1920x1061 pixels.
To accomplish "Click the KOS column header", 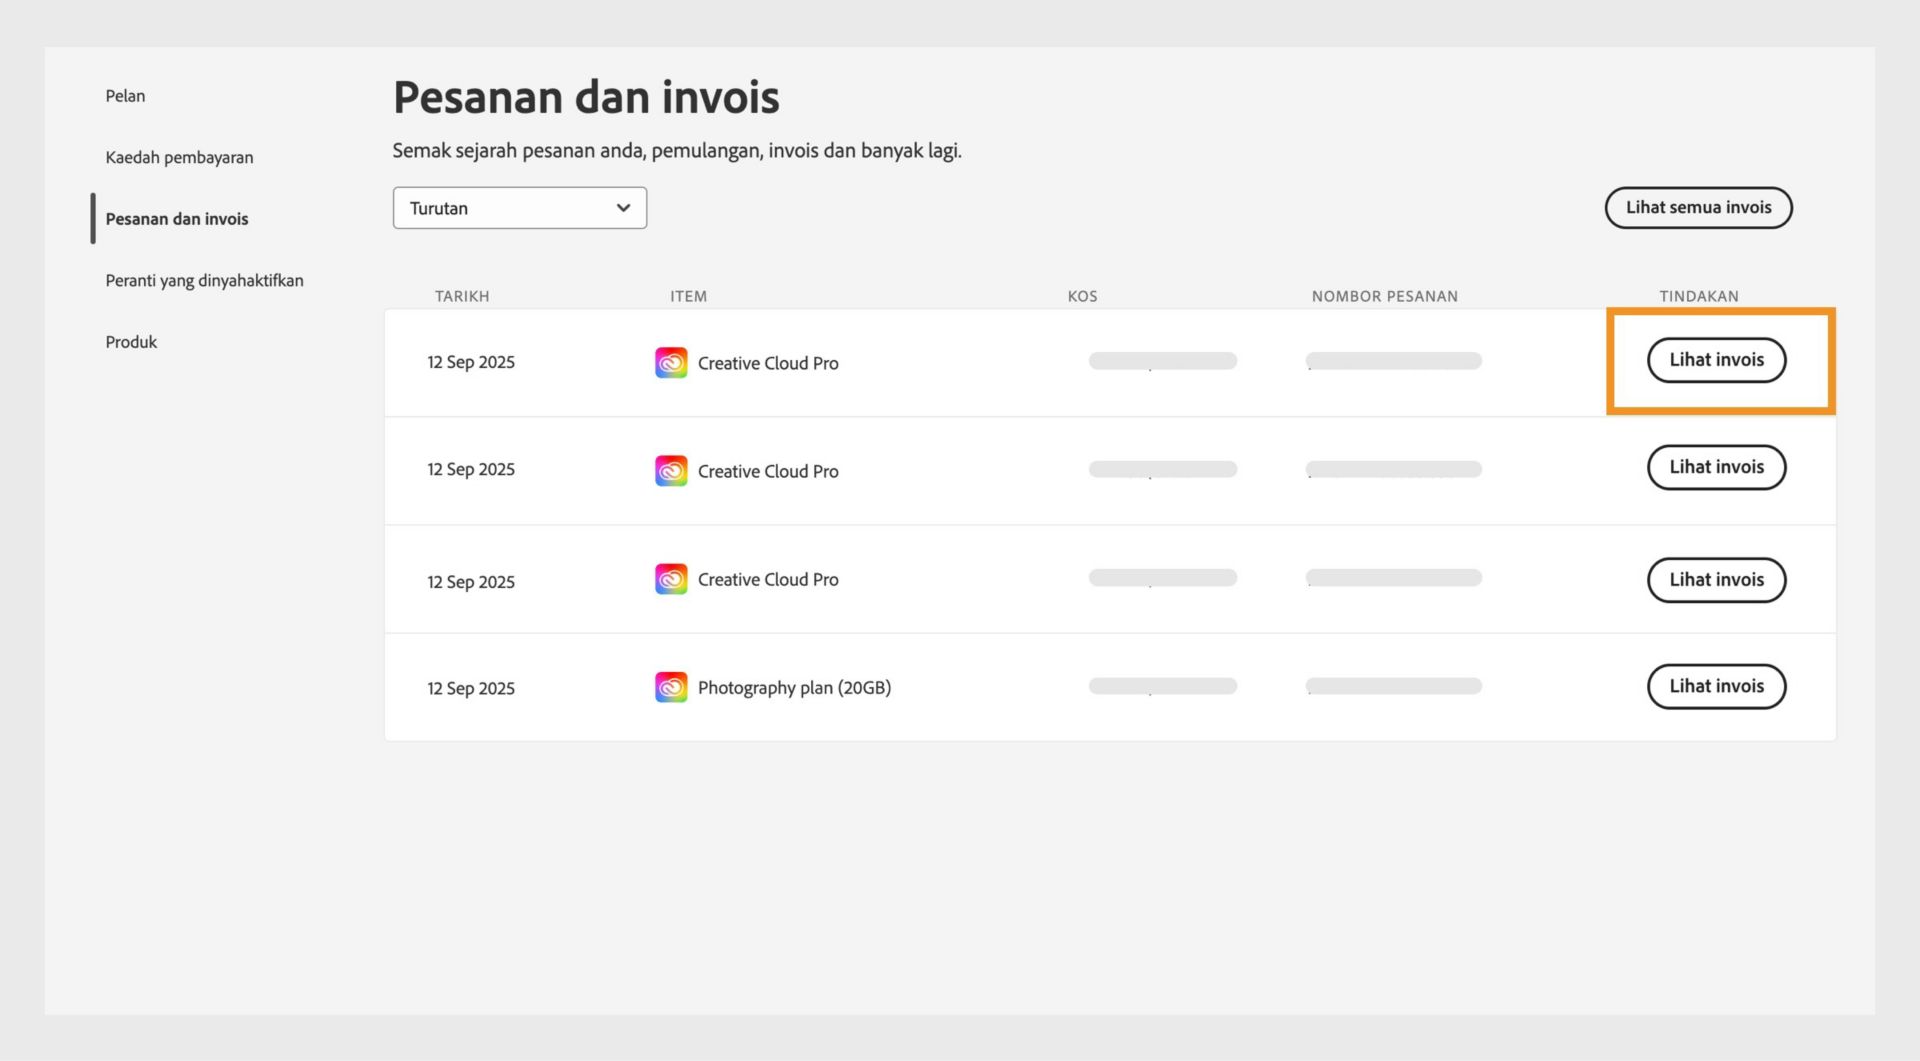I will (1082, 296).
